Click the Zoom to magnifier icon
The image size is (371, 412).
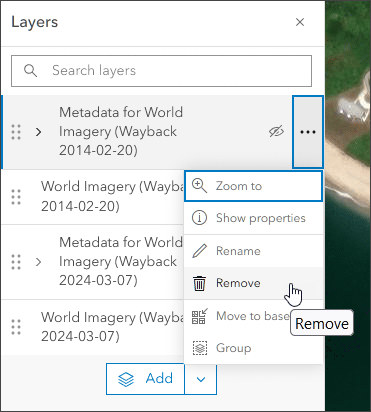[x=199, y=186]
